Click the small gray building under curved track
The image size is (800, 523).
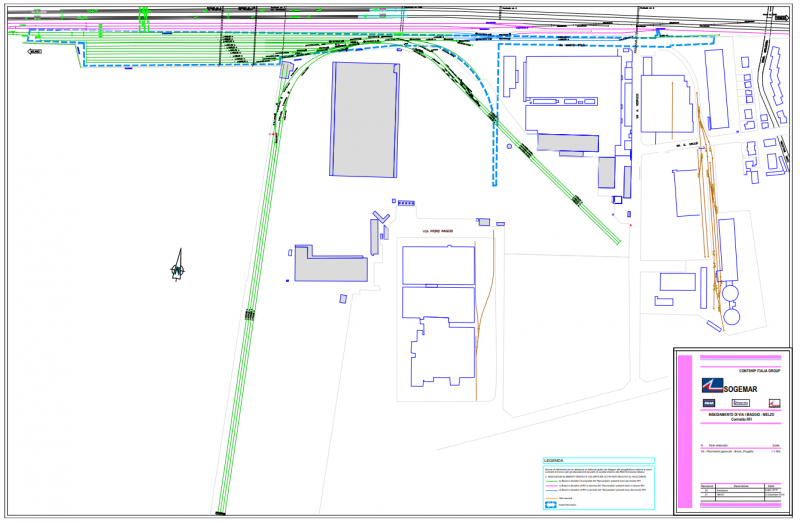point(287,70)
